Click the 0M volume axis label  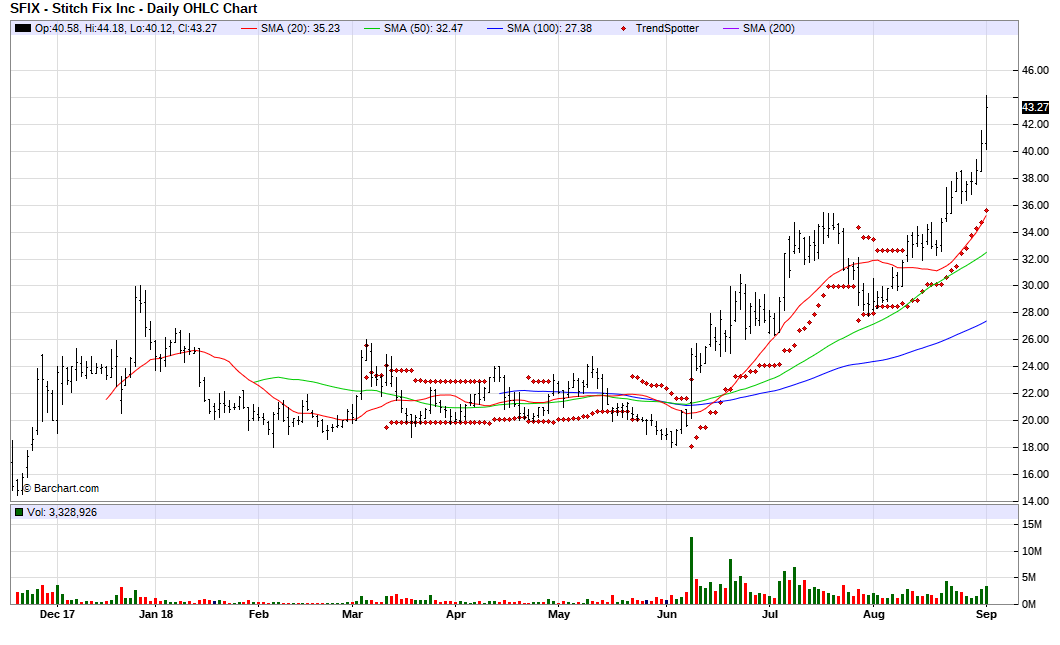(1029, 604)
